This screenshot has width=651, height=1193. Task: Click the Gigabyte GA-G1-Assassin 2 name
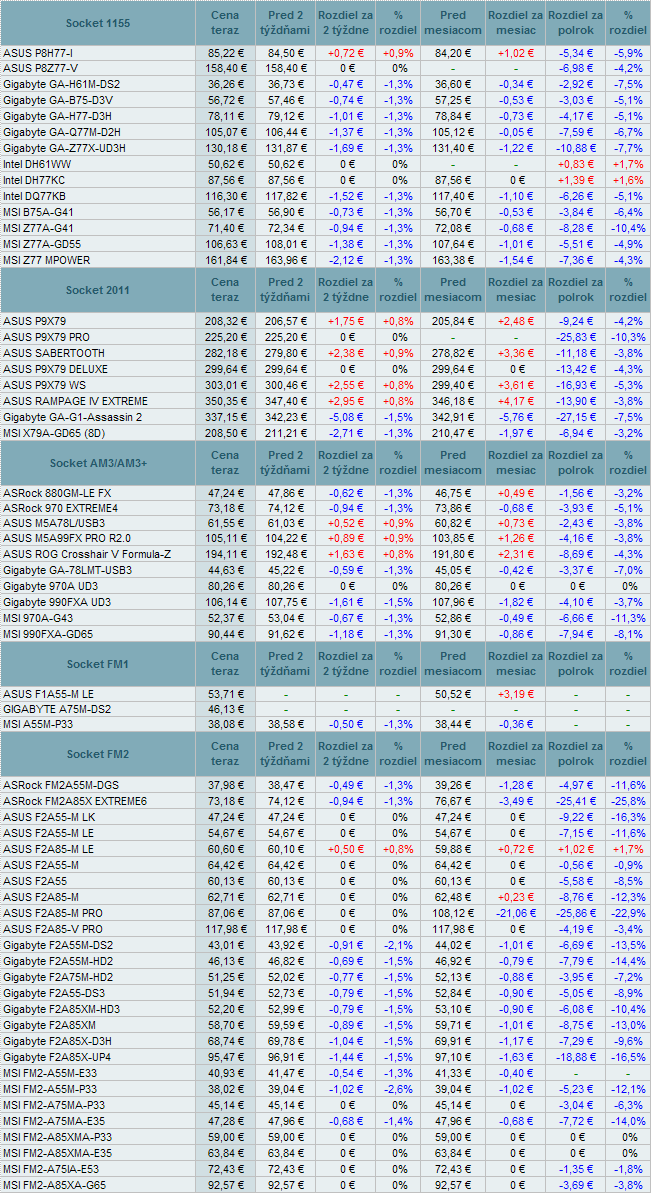(x=72, y=417)
